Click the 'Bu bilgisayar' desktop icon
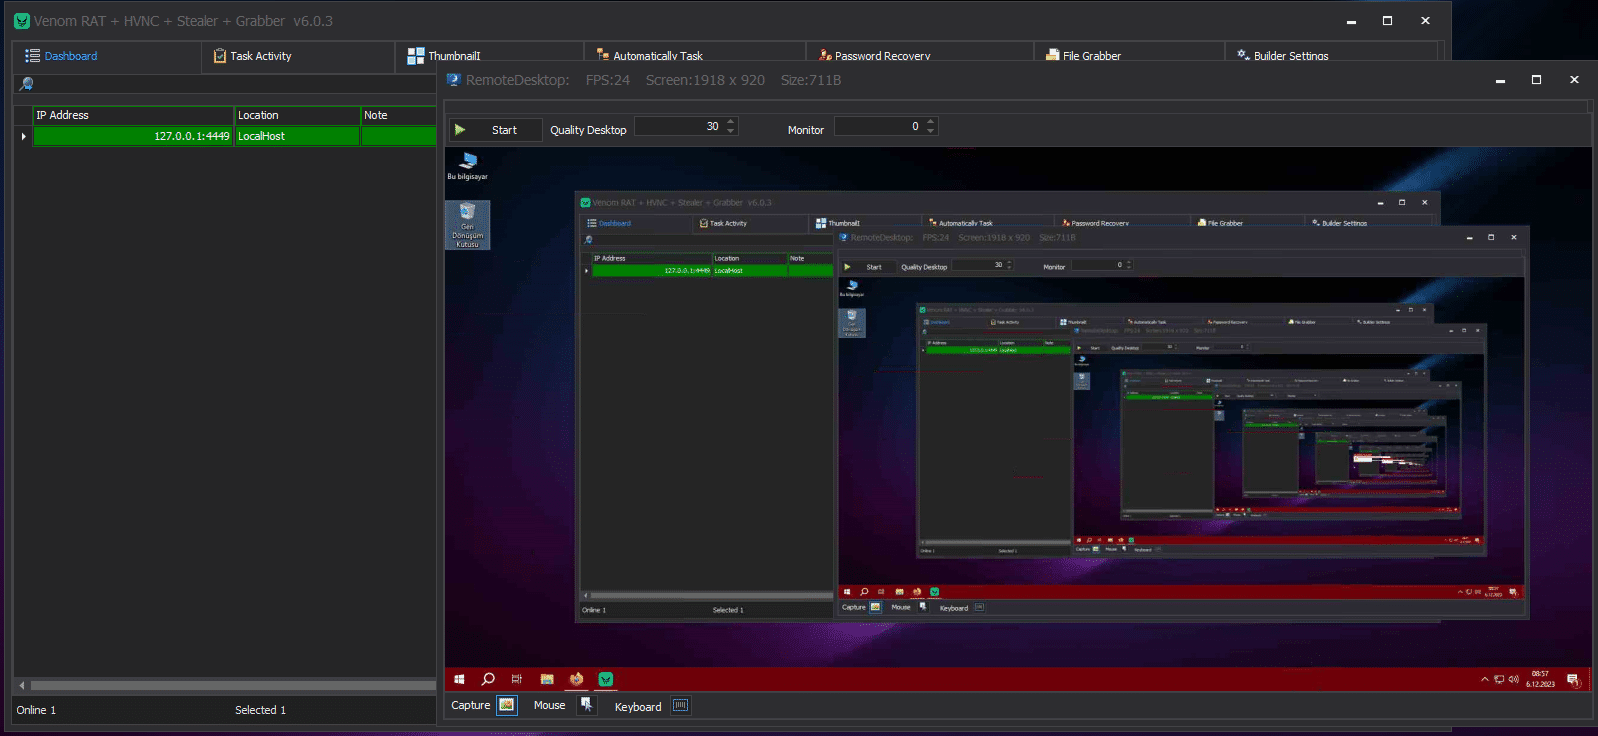Viewport: 1598px width, 736px height. 467,162
